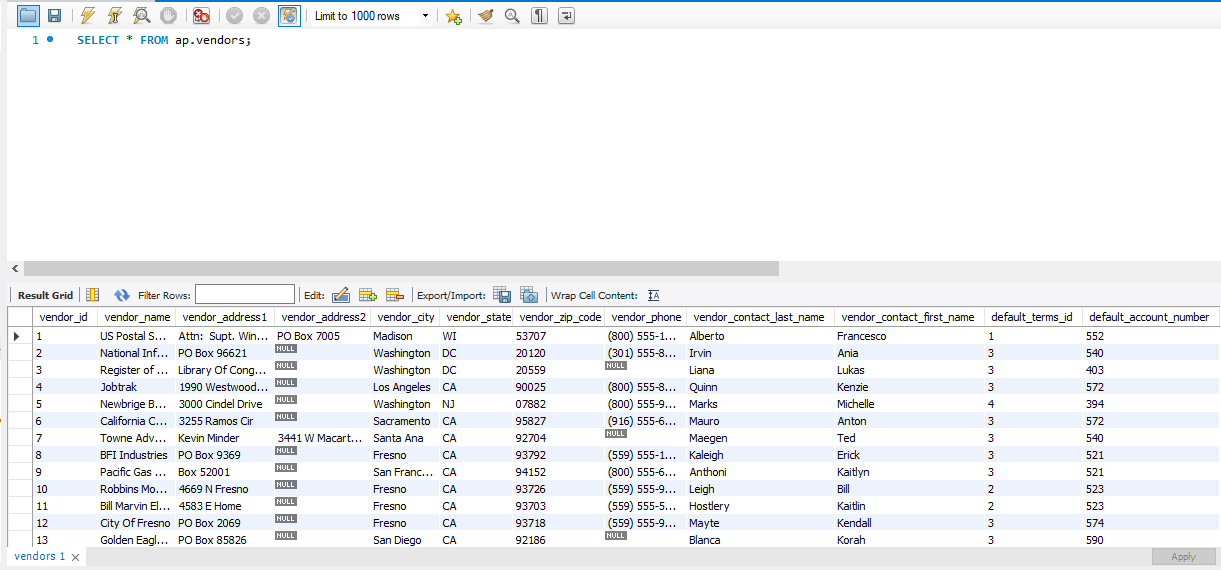This screenshot has height=570, width=1221.
Task: Click the Result Grid label
Action: tap(45, 295)
